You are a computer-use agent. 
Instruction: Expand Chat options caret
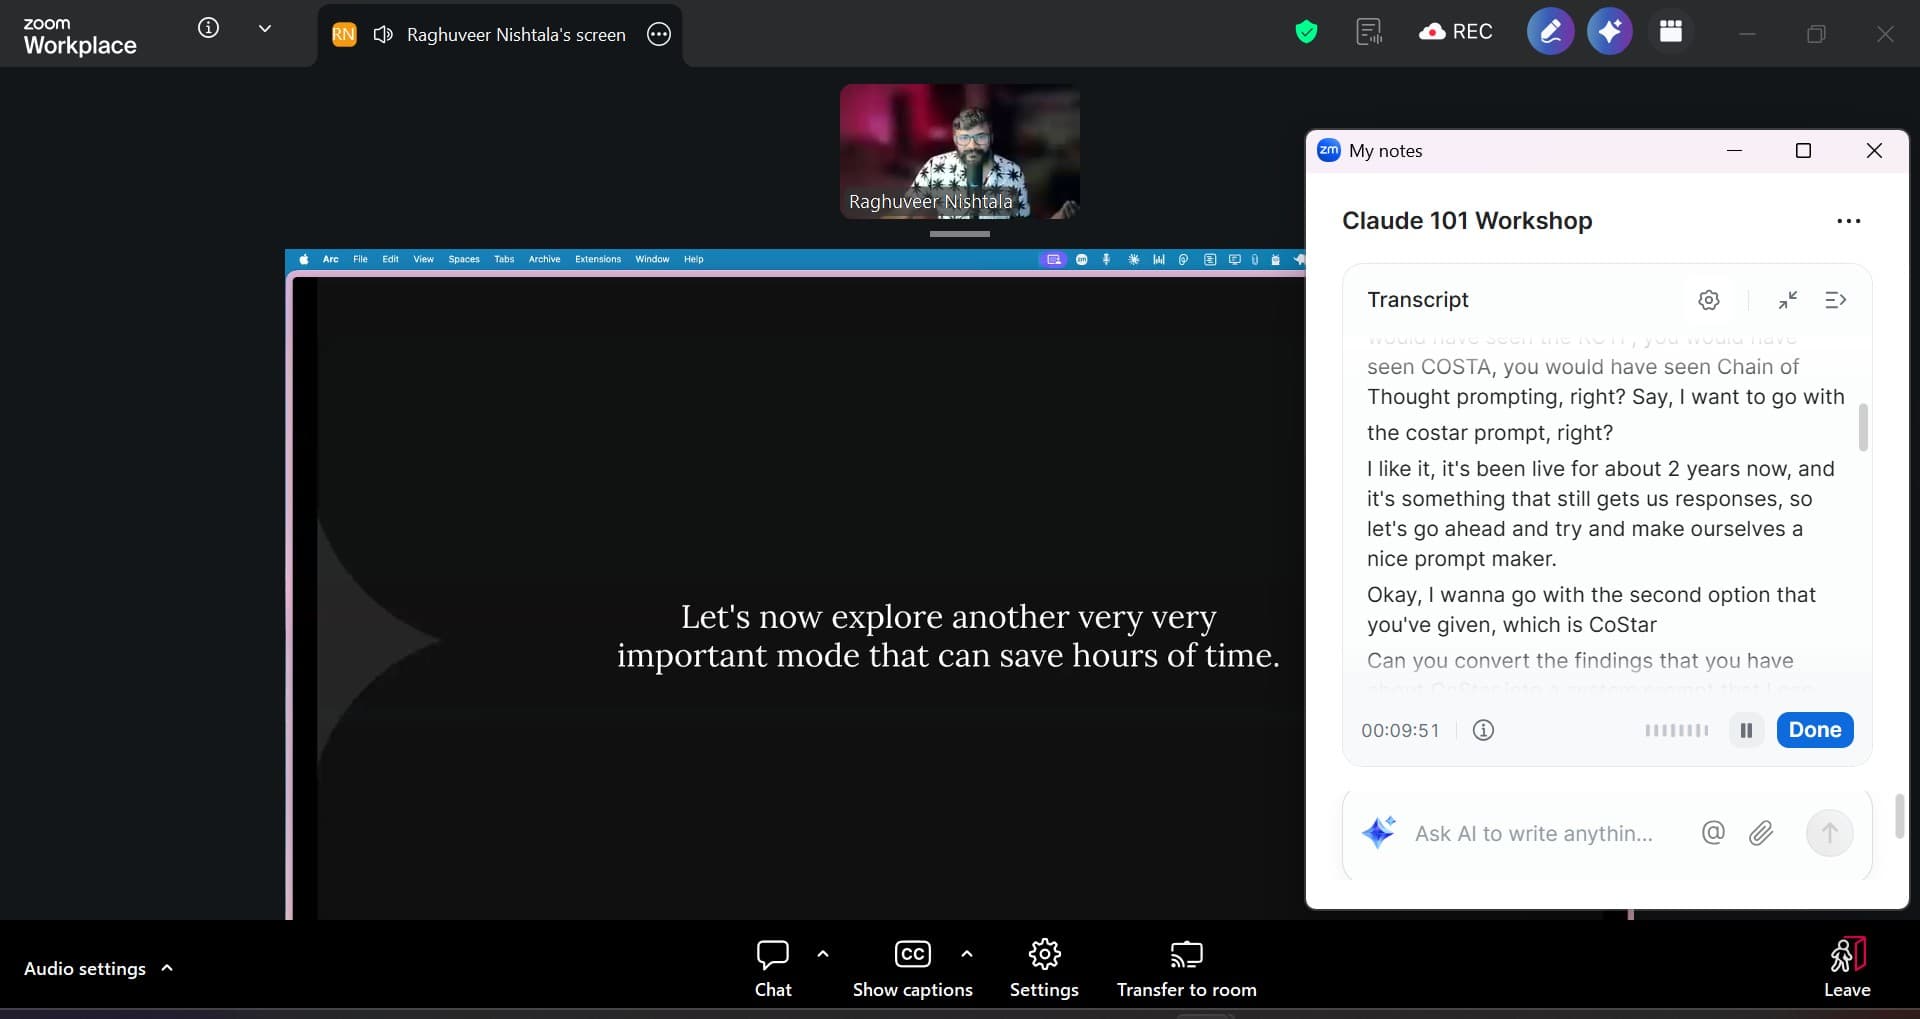[x=823, y=954]
